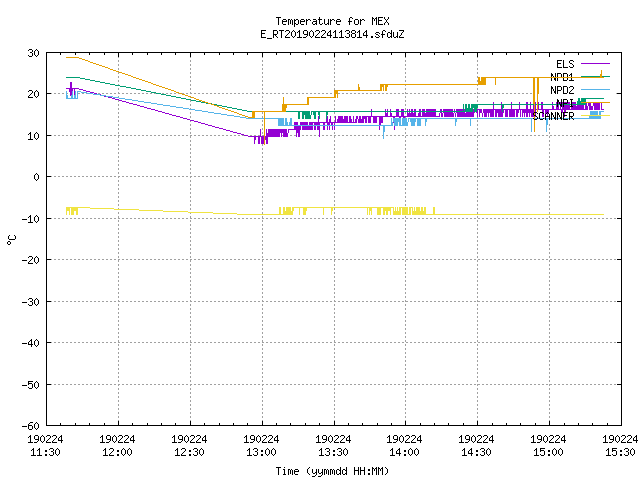Viewport: 640px width, 480px height.
Task: Click the y-axis label -40
Action: (x=31, y=343)
